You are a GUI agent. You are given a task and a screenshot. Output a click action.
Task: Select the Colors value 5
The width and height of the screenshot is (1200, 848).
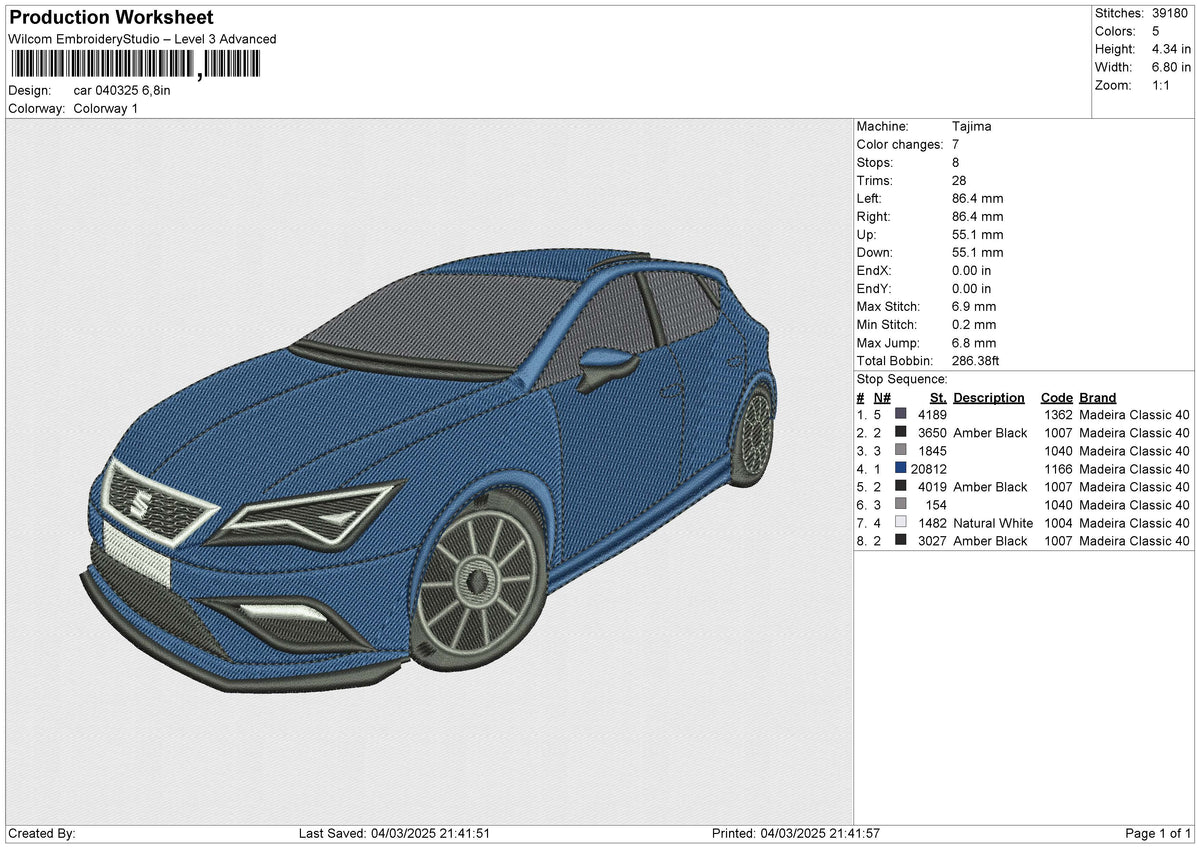(1157, 31)
